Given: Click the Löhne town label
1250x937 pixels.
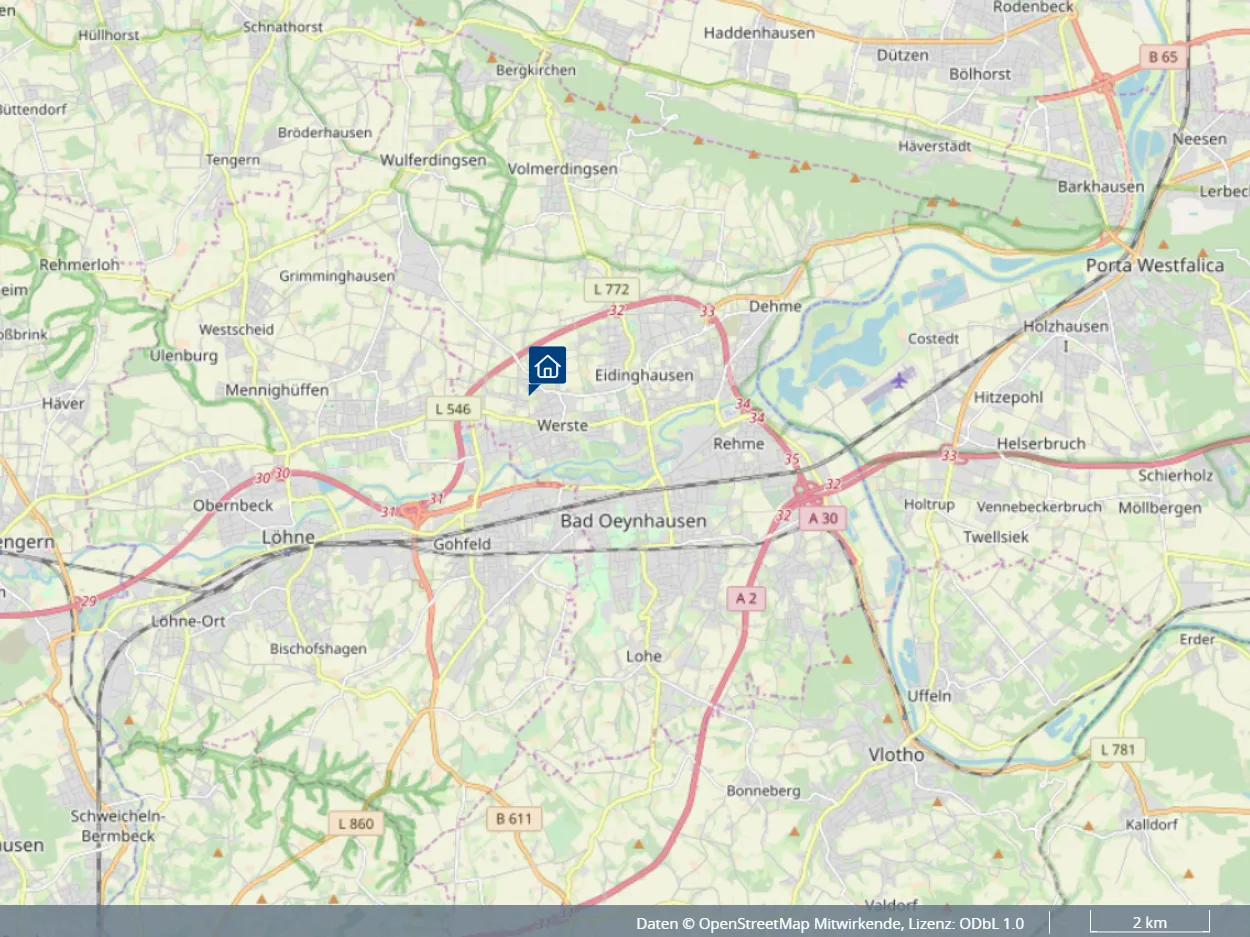Looking at the screenshot, I should [x=288, y=537].
